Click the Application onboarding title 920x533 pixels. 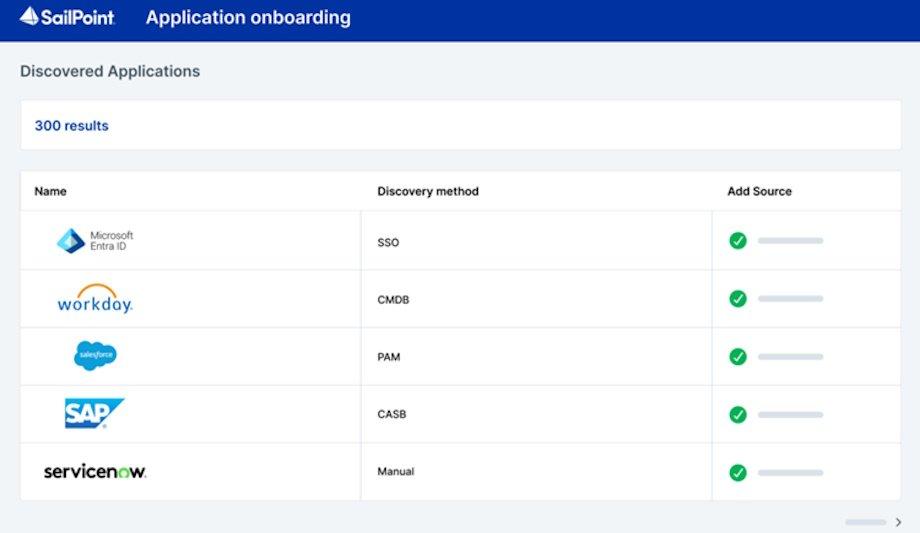[x=248, y=18]
